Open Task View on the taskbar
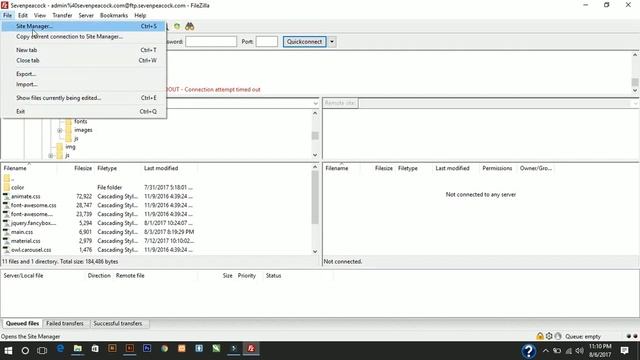This screenshot has height=360, width=640. point(42,350)
